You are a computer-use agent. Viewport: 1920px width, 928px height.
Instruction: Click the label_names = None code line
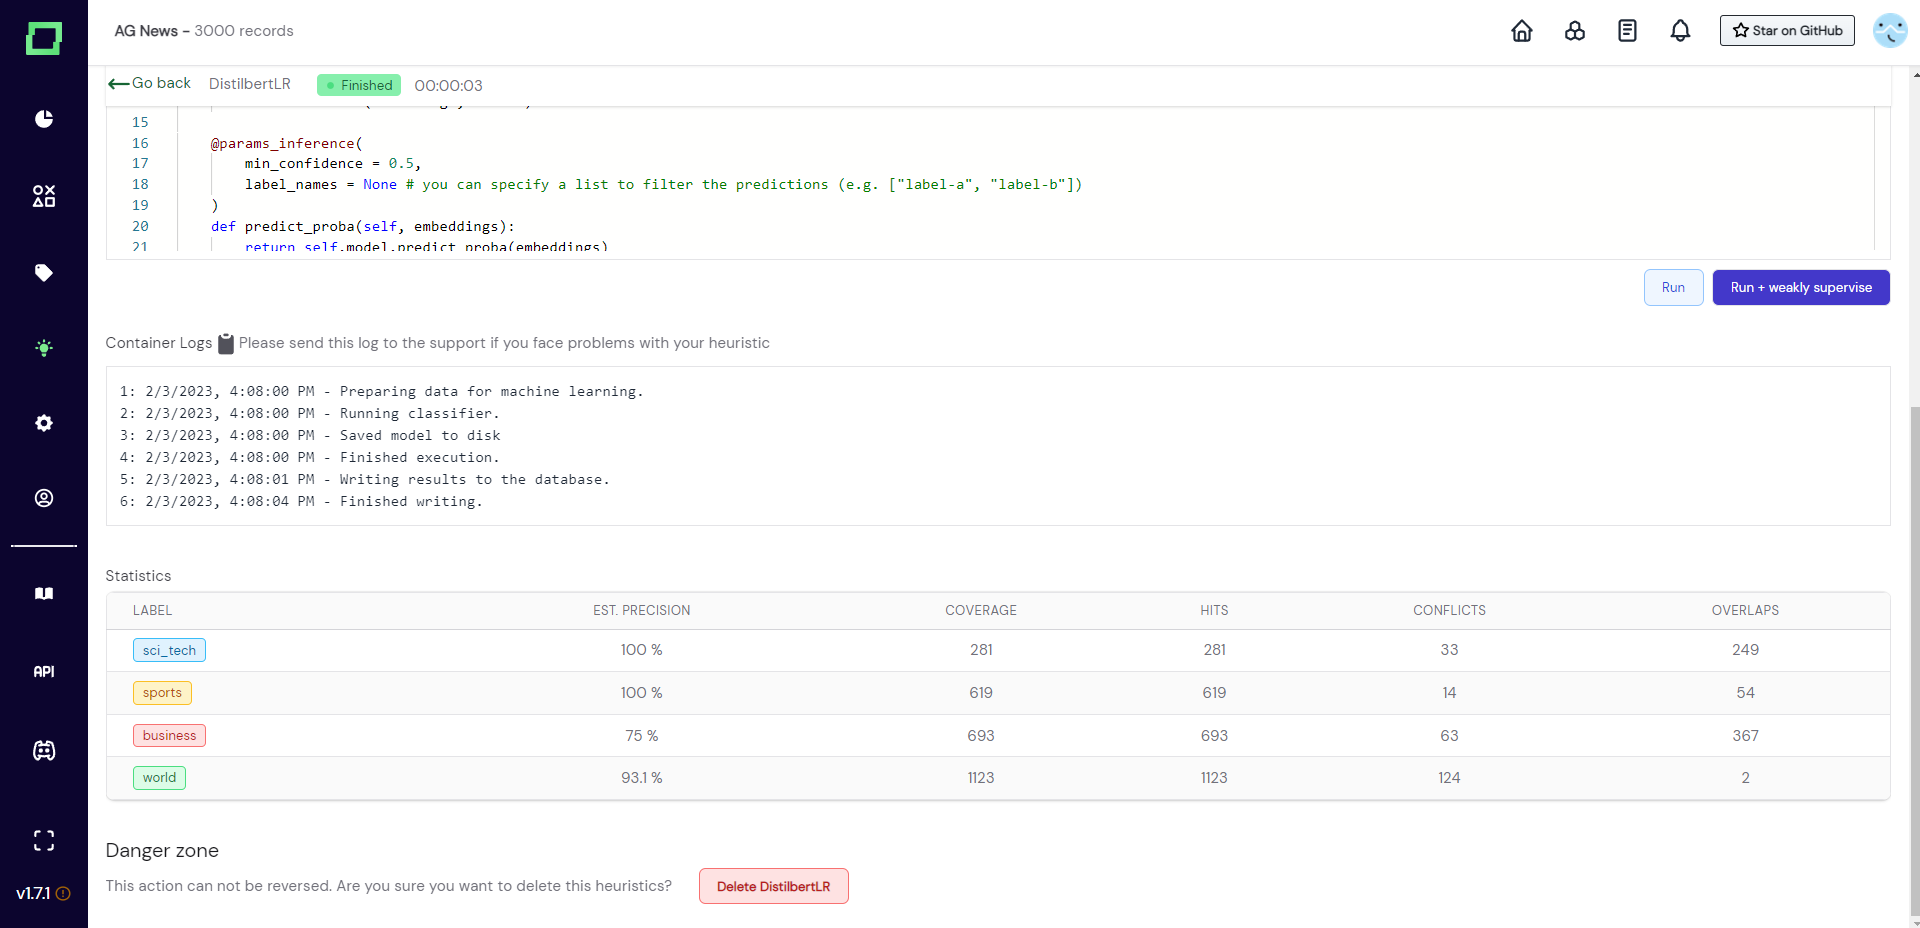coord(663,185)
